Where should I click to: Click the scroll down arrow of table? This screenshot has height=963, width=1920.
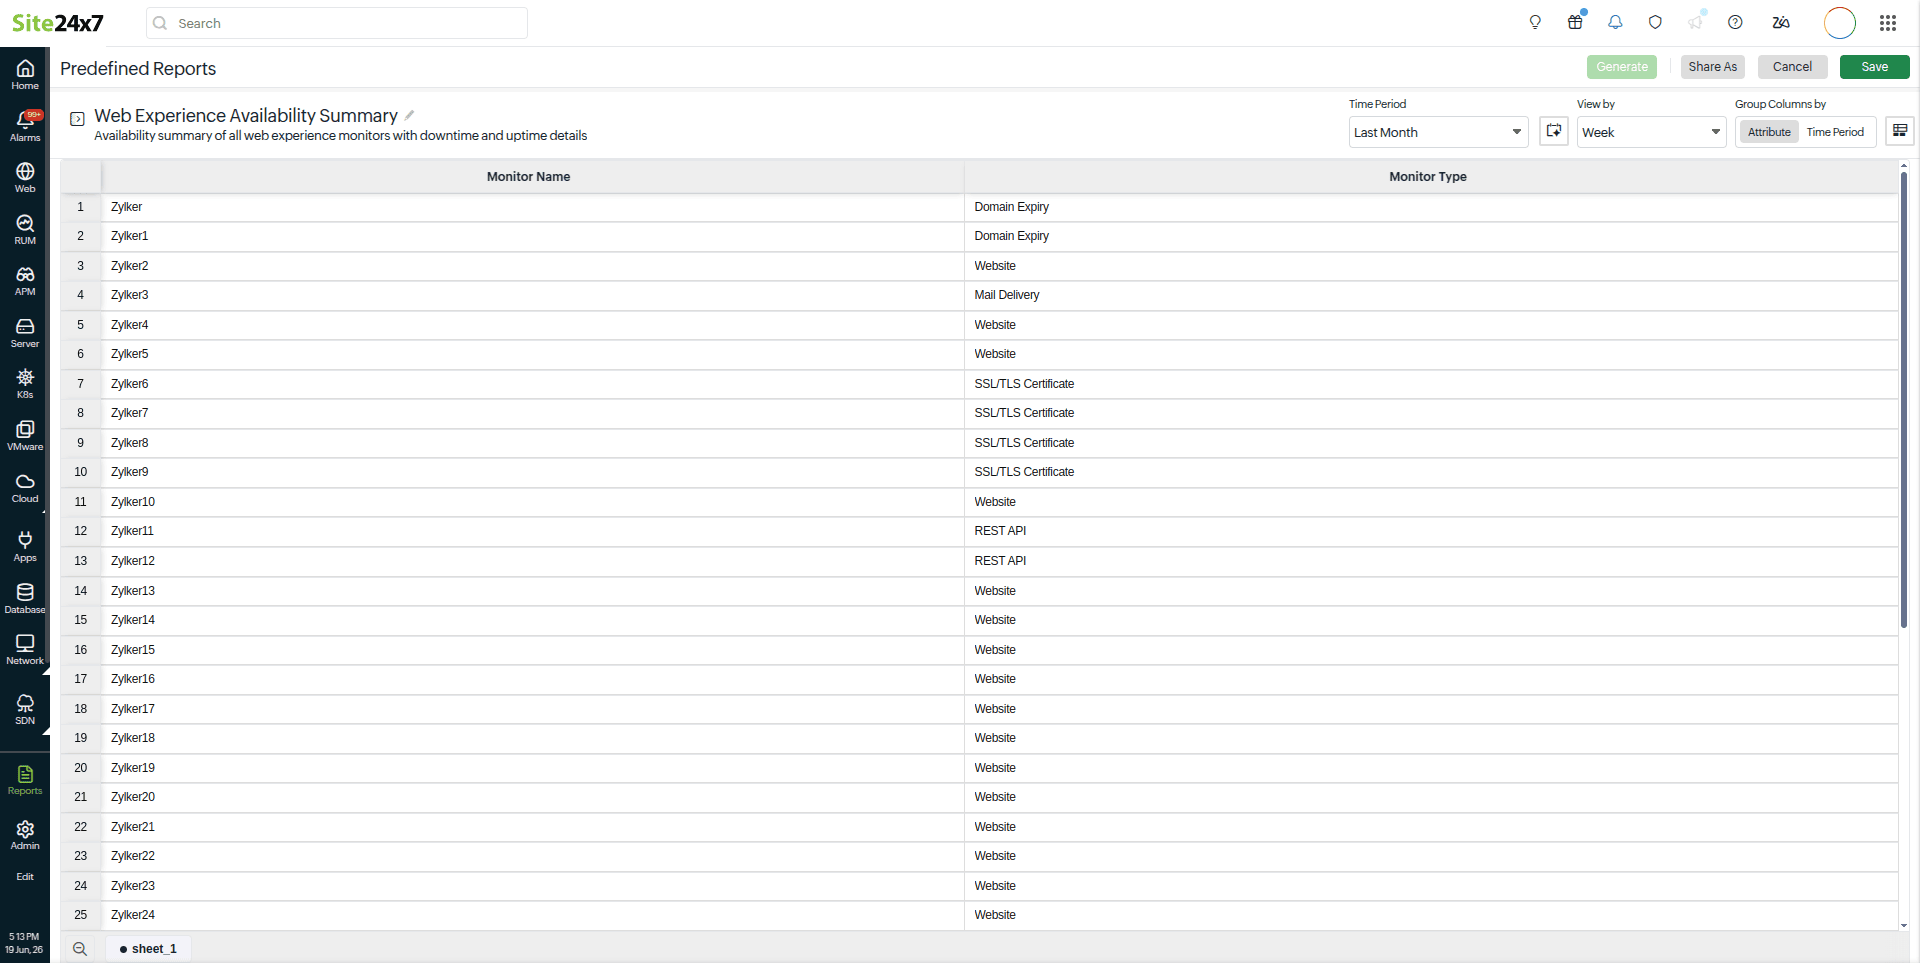point(1903,926)
